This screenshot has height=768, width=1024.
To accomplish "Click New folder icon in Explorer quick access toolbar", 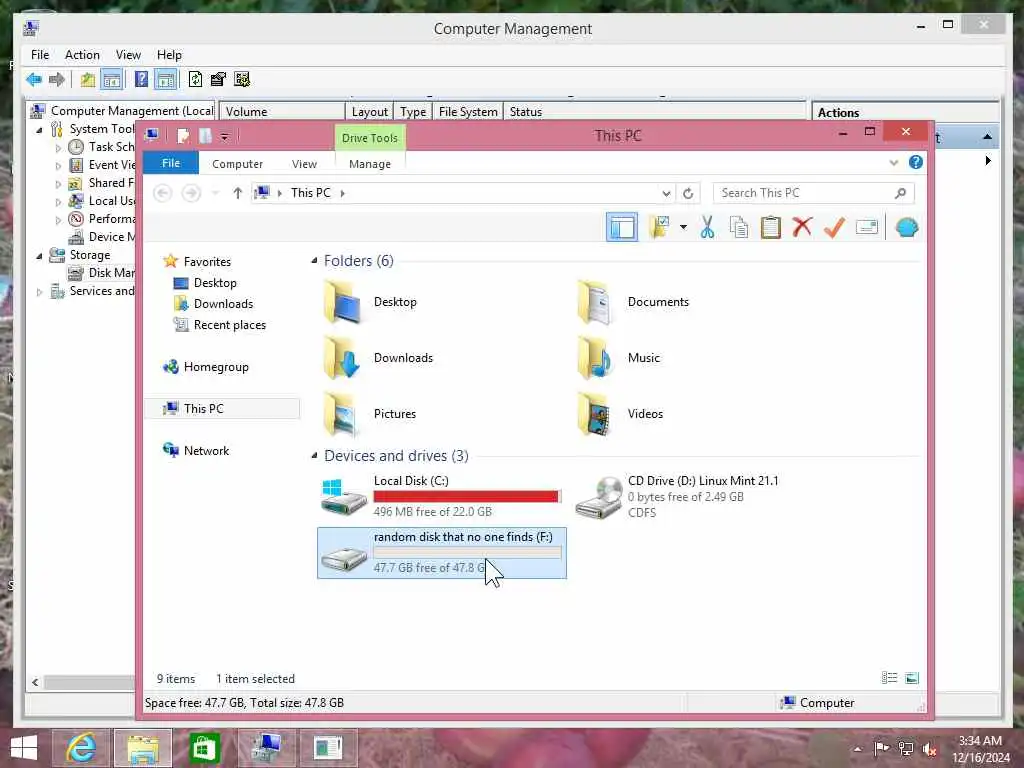I will point(205,136).
